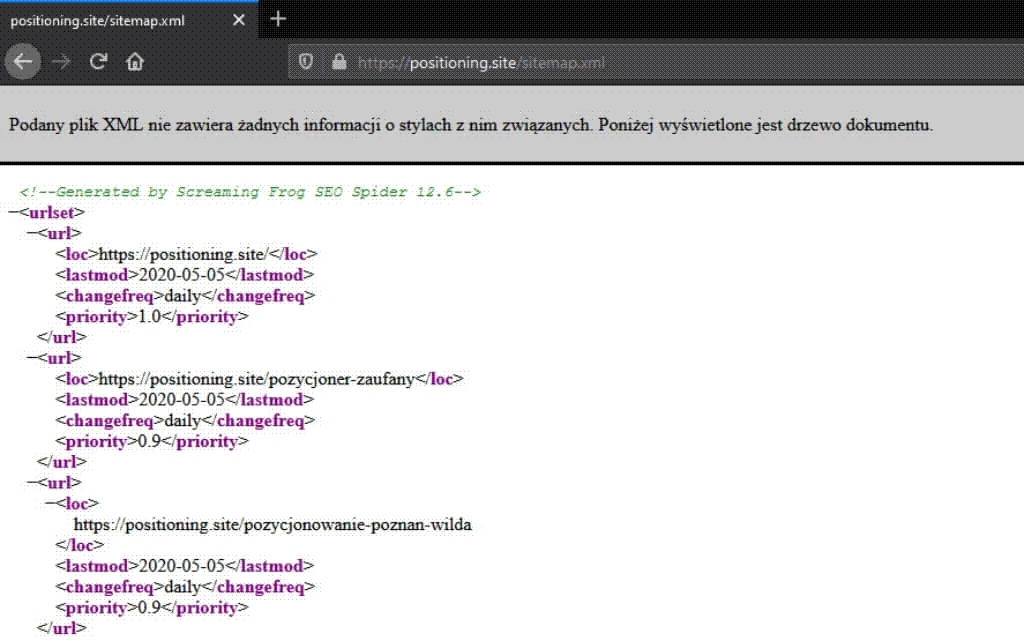Click the pozycjoner-zaufany loc URL text

[257, 379]
